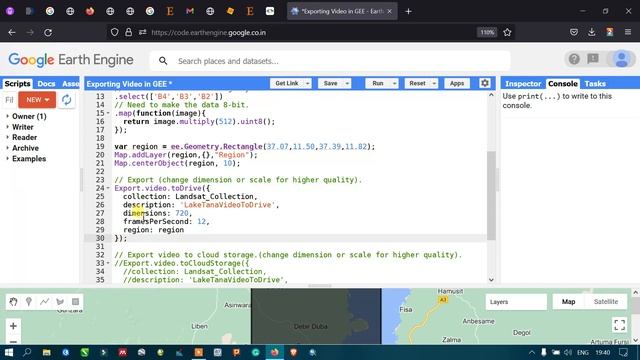Expand the Reader folder
This screenshot has width=640, height=360.
tap(8, 138)
